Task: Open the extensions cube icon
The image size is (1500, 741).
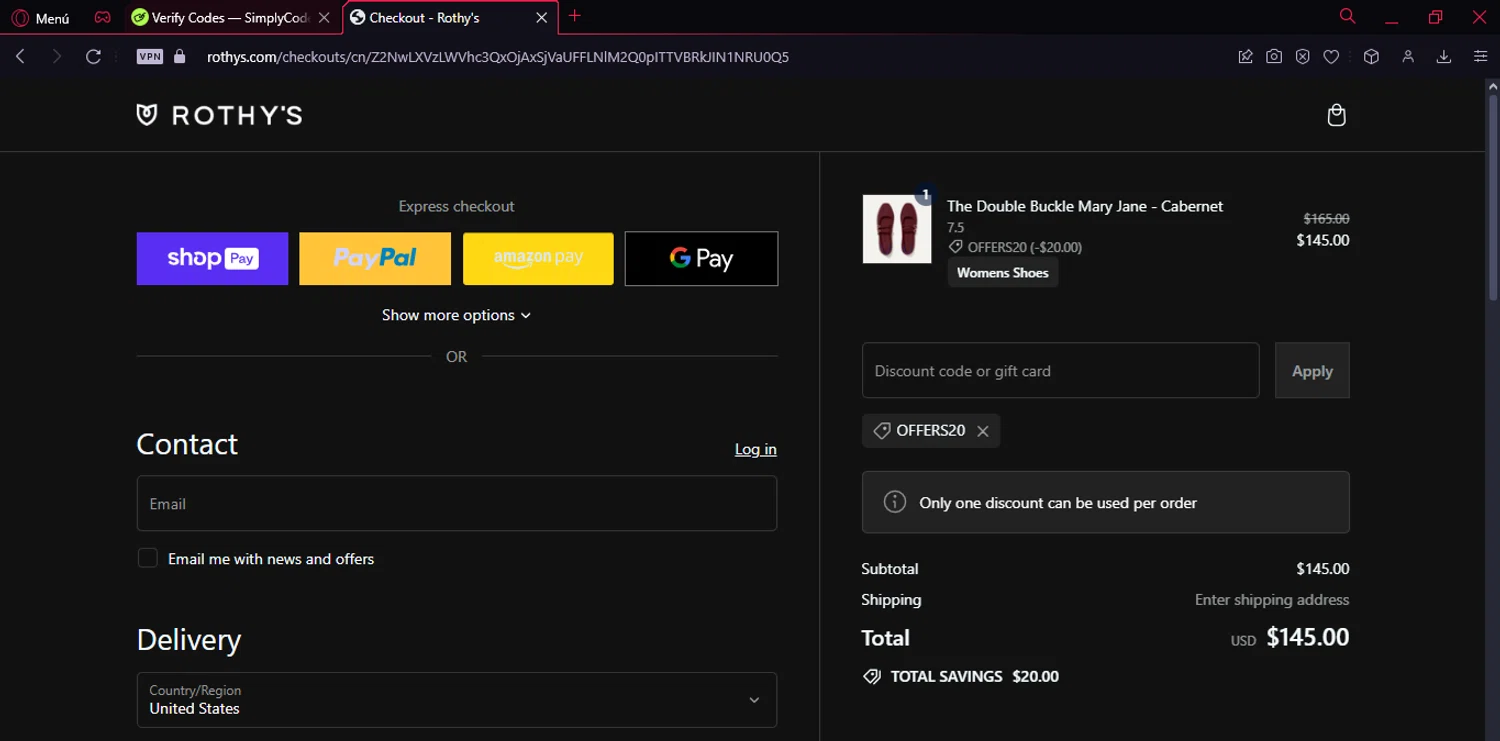Action: [x=1371, y=57]
